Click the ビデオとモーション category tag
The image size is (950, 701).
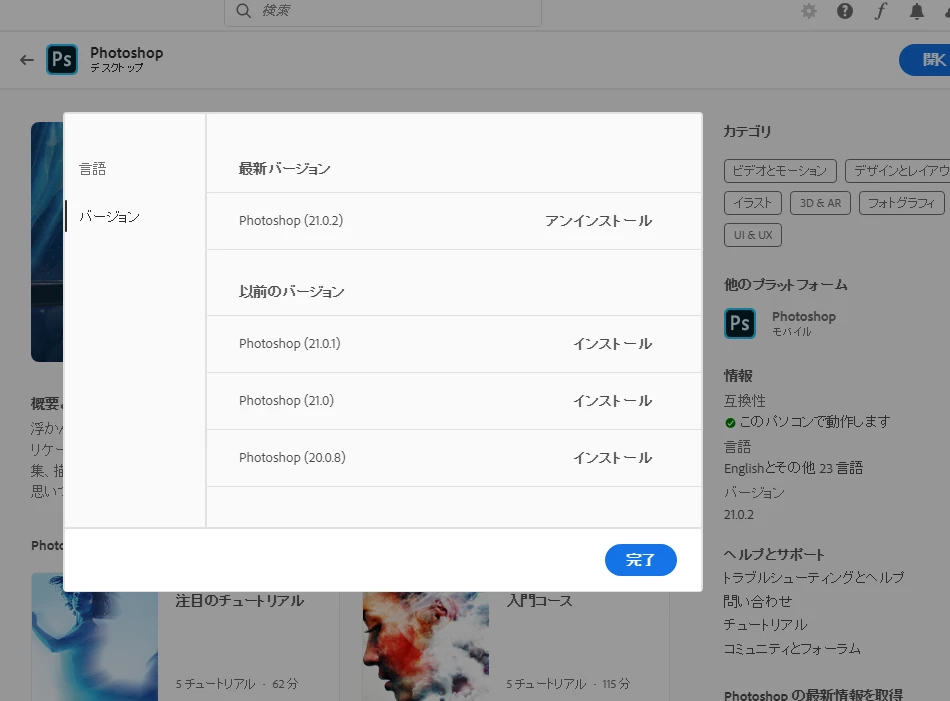(780, 171)
